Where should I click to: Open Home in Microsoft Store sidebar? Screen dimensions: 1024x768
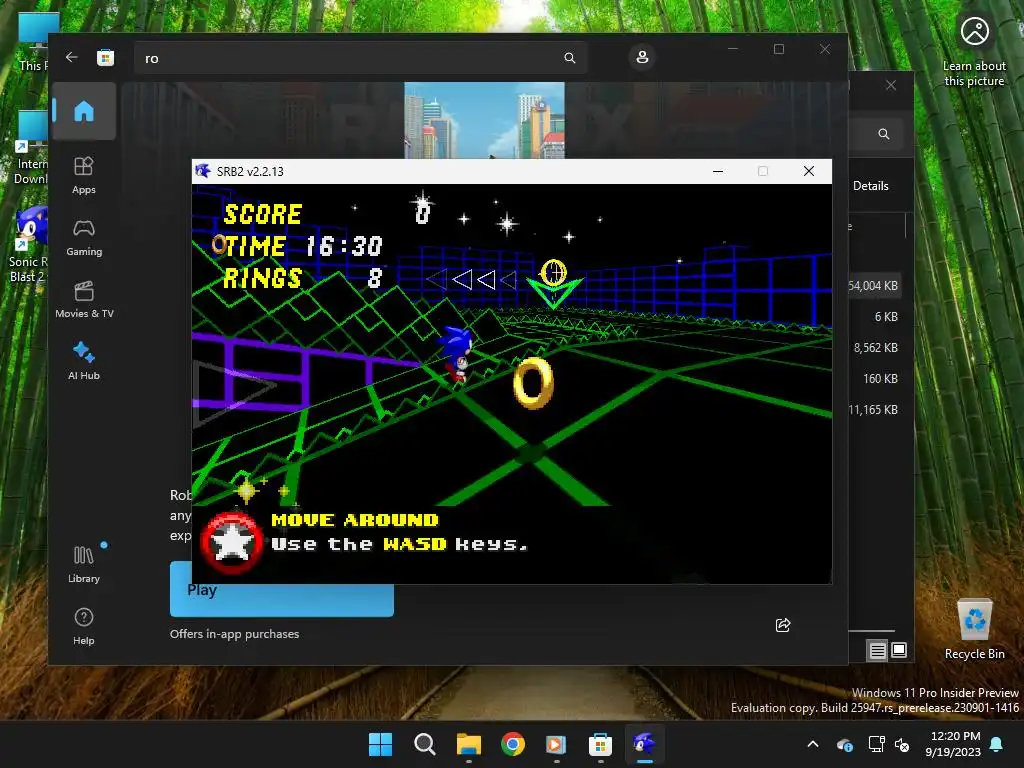click(x=84, y=111)
